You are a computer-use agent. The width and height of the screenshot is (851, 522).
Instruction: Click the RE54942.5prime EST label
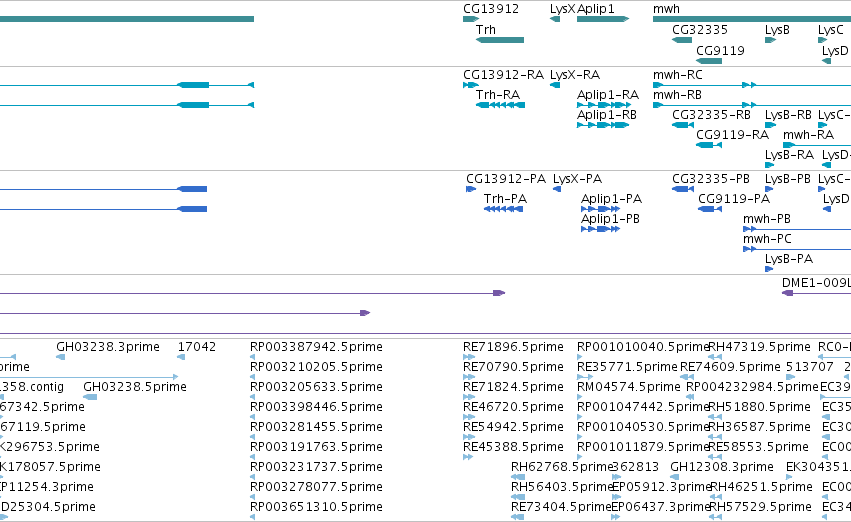[513, 427]
